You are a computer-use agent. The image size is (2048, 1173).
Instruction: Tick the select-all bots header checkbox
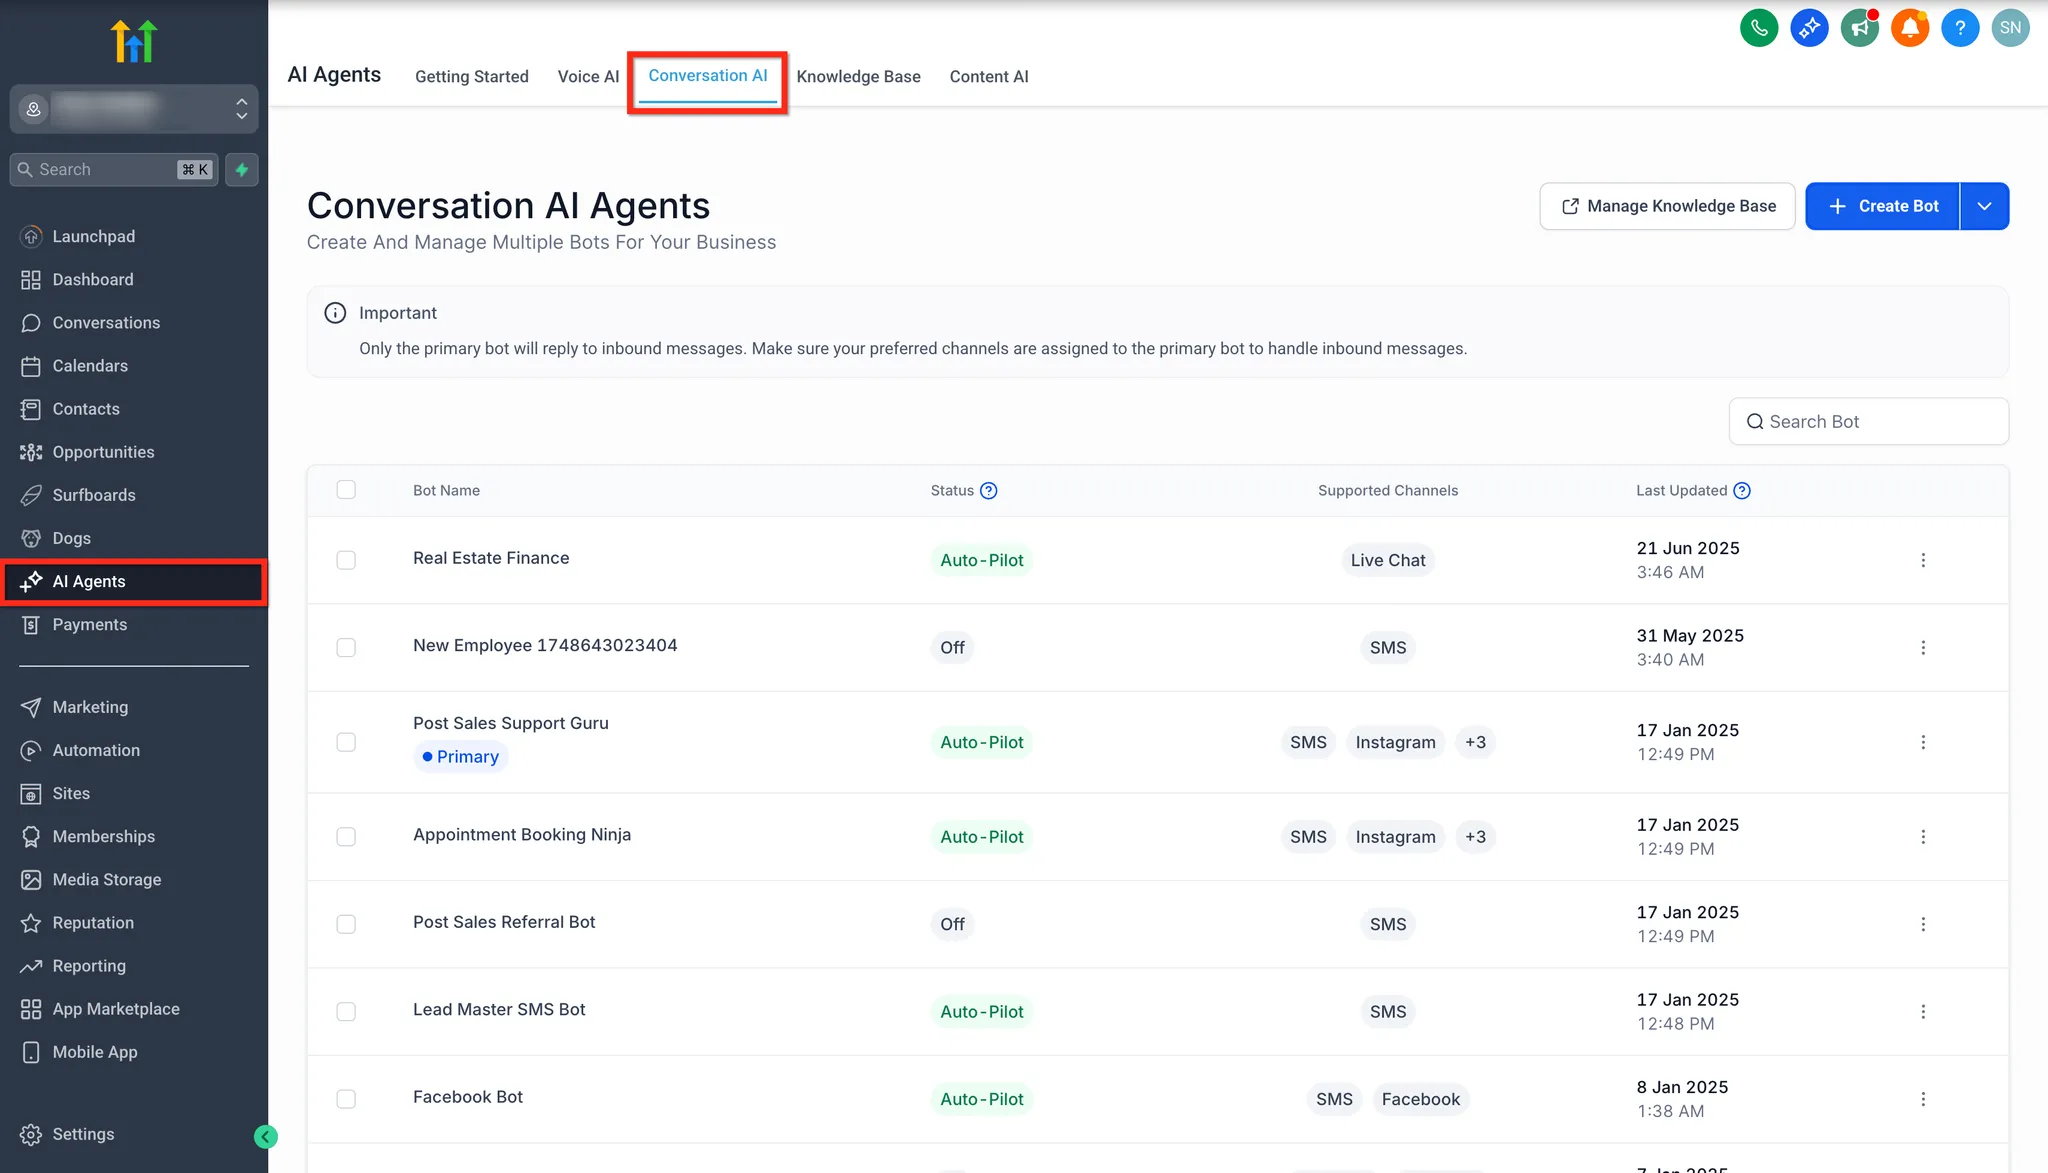click(346, 490)
